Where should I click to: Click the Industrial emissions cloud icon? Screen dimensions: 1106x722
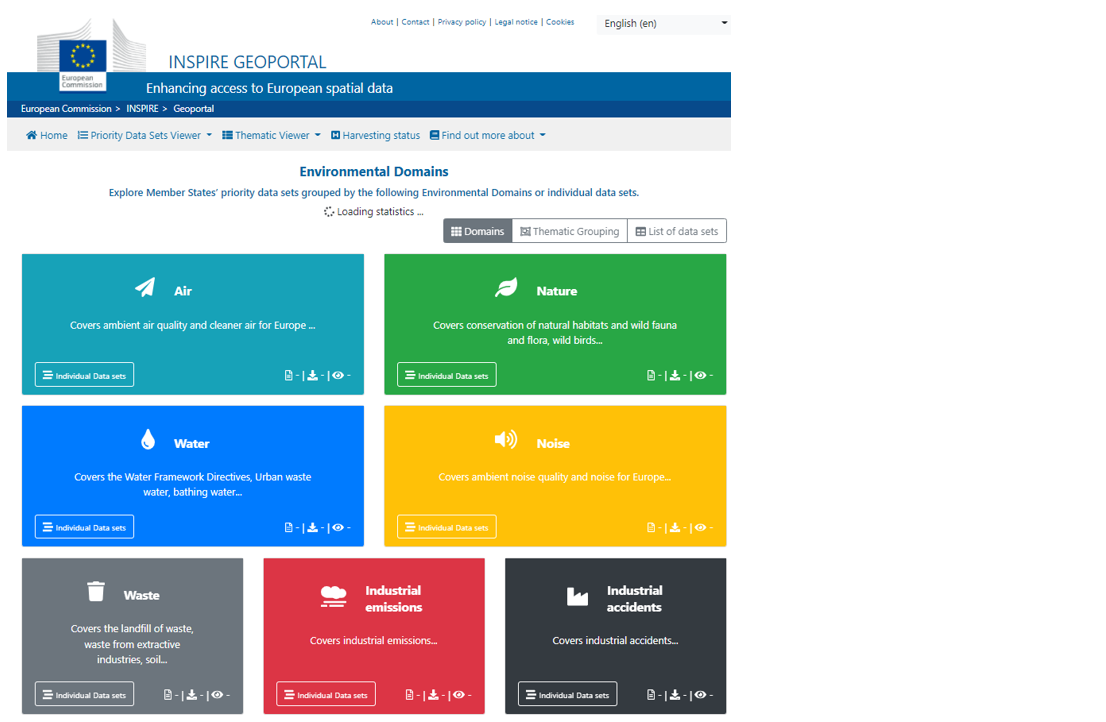coord(334,596)
